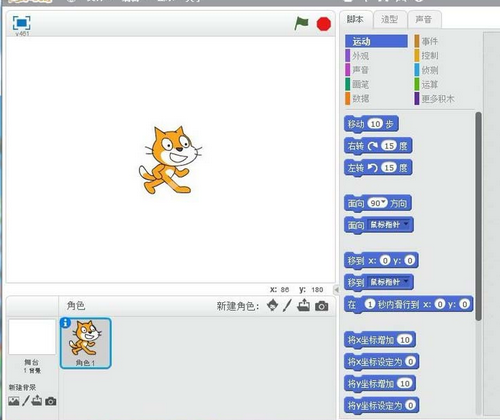
Task: Click step count field in 移动 block
Action: point(375,124)
